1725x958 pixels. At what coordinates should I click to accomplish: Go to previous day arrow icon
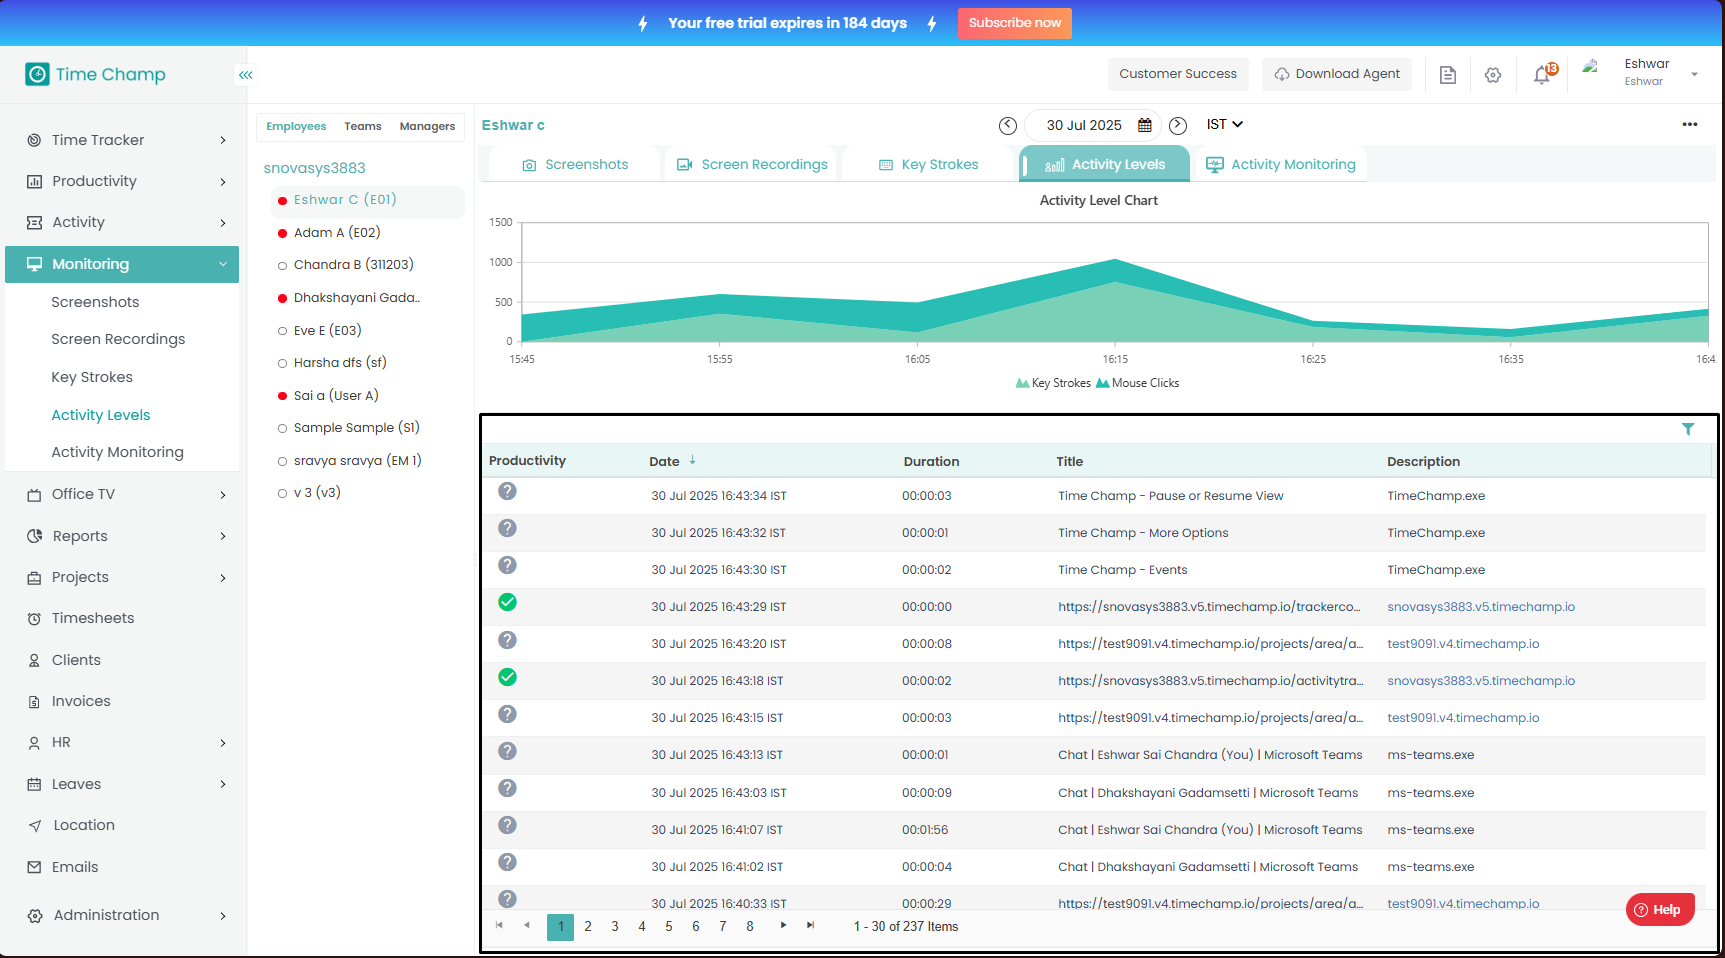[x=1008, y=125]
